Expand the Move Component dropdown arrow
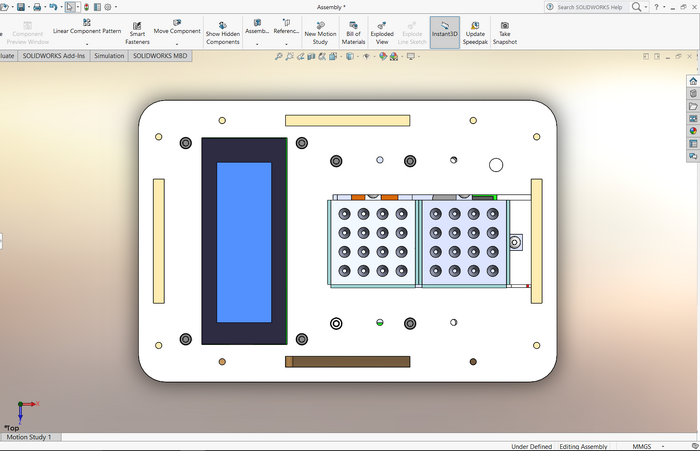This screenshot has width=700, height=451. click(x=177, y=43)
